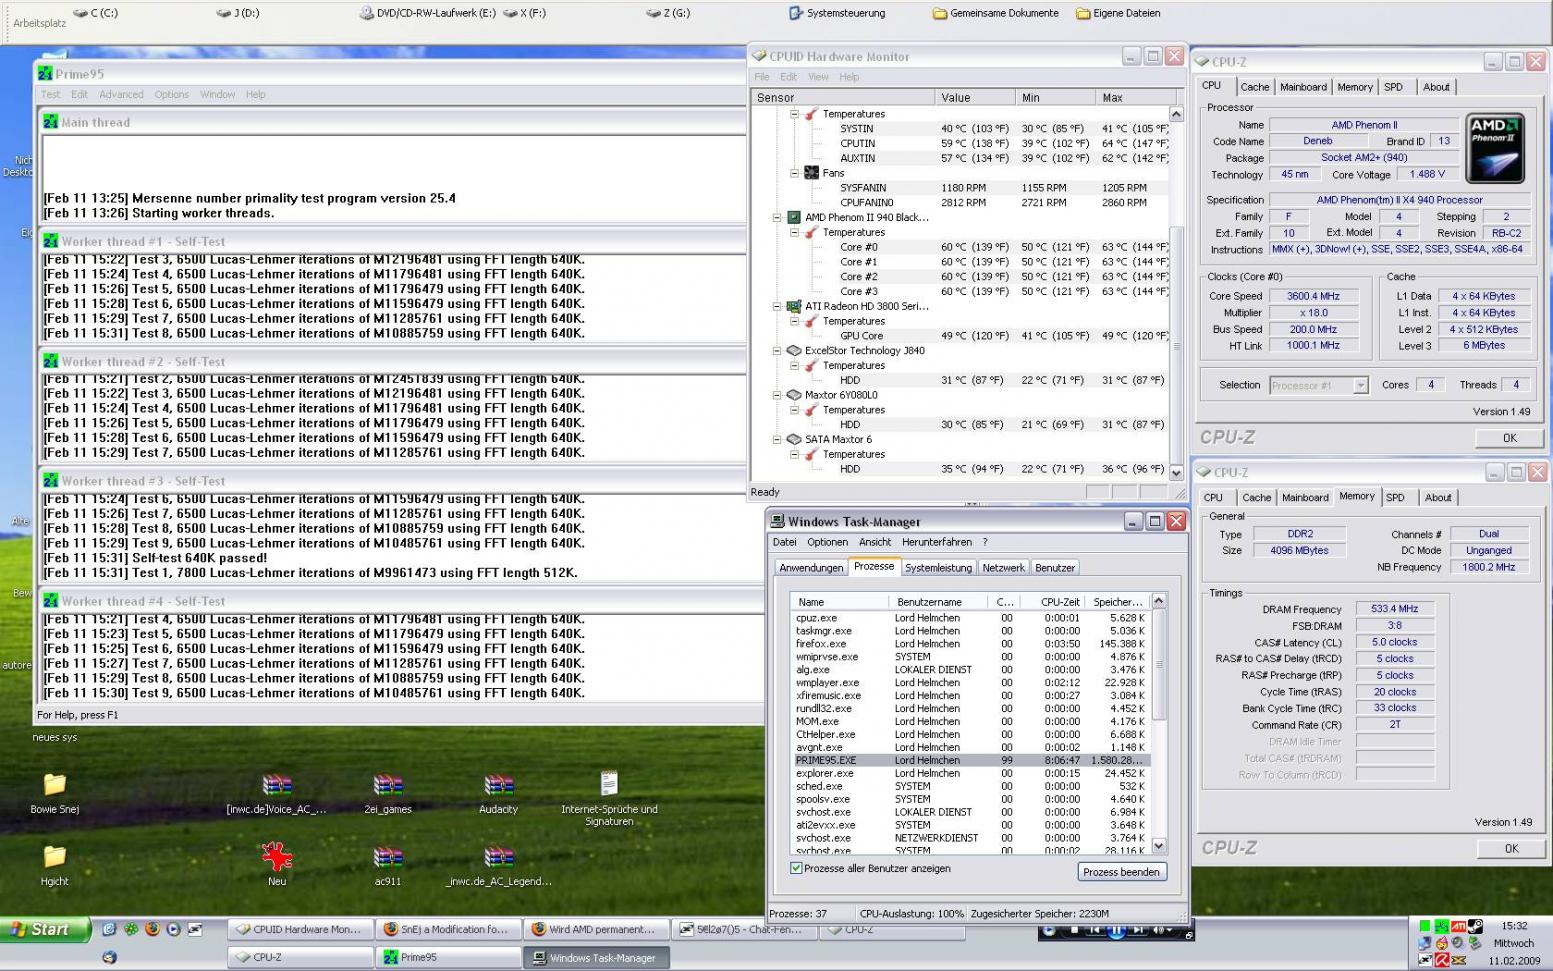Launch Firefox from the quick launch bar
The height and width of the screenshot is (971, 1553).
coord(152,929)
